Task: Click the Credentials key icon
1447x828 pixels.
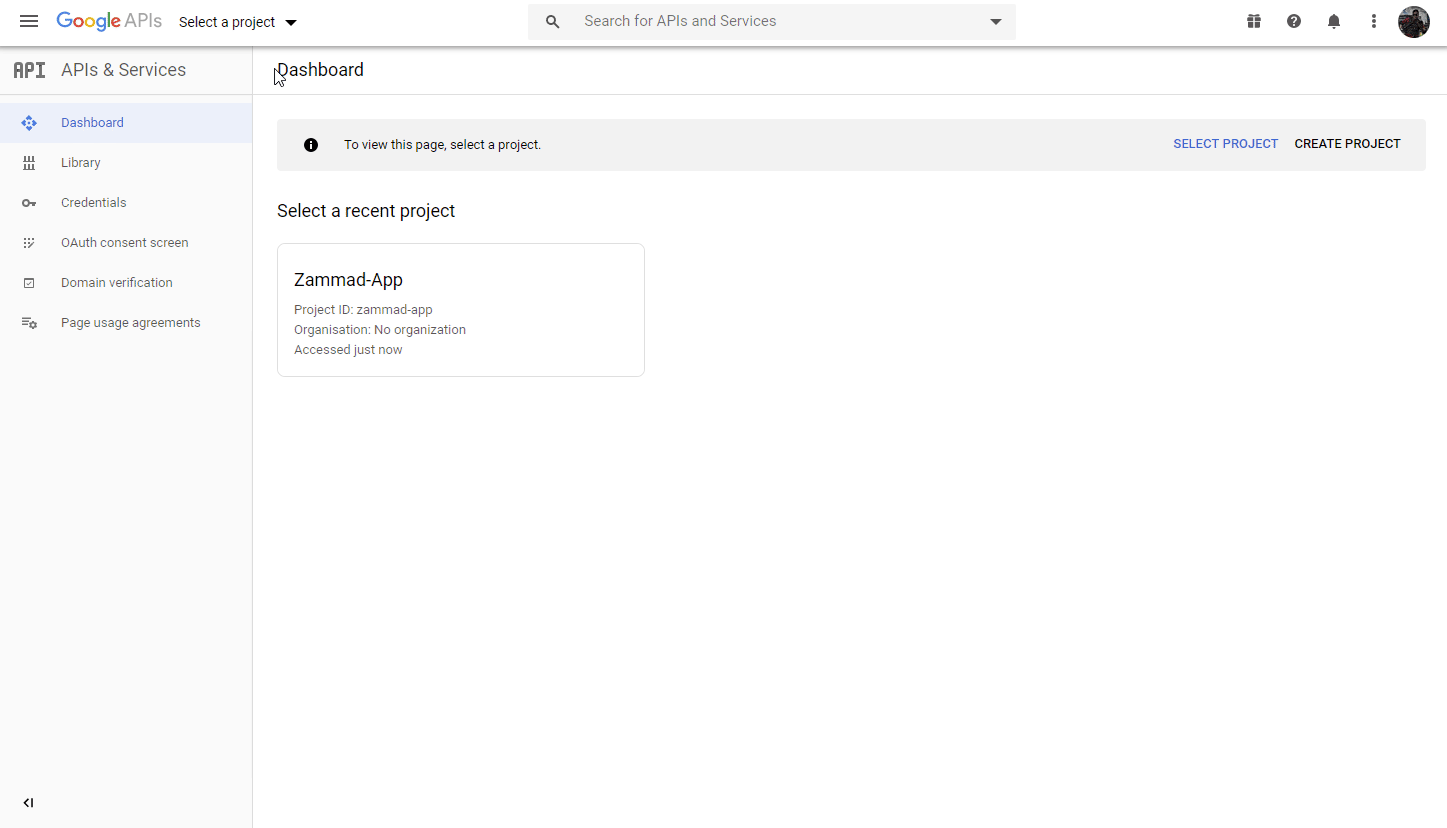Action: [x=29, y=203]
